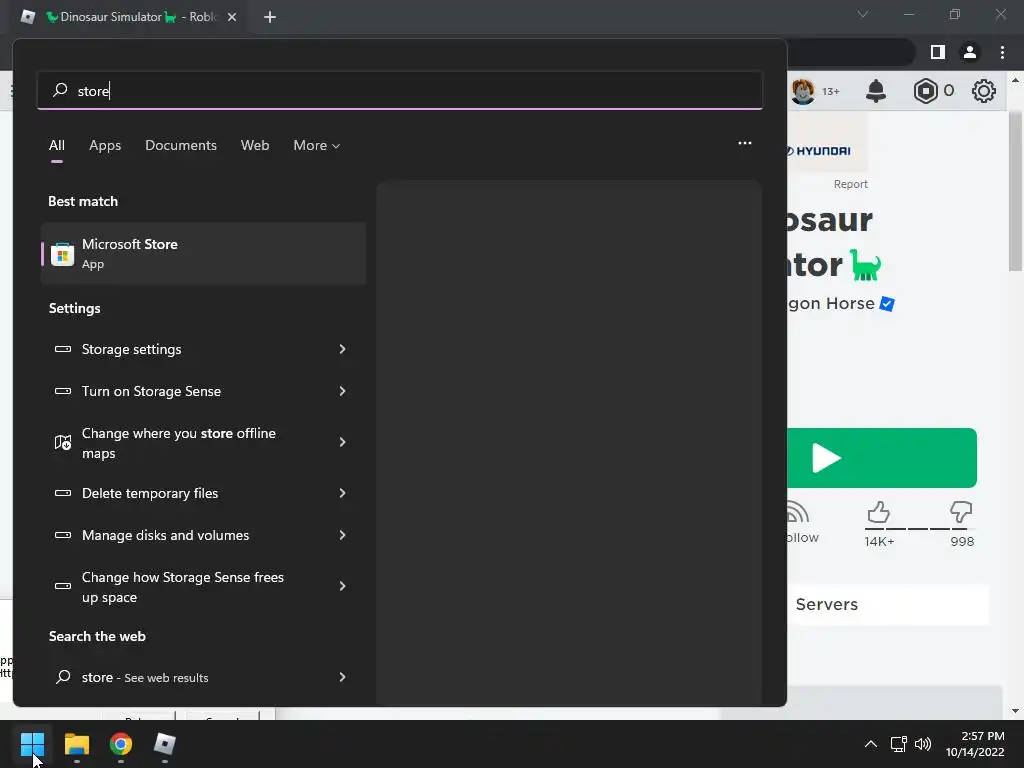1024x768 pixels.
Task: Open Robux balance icon
Action: click(925, 91)
